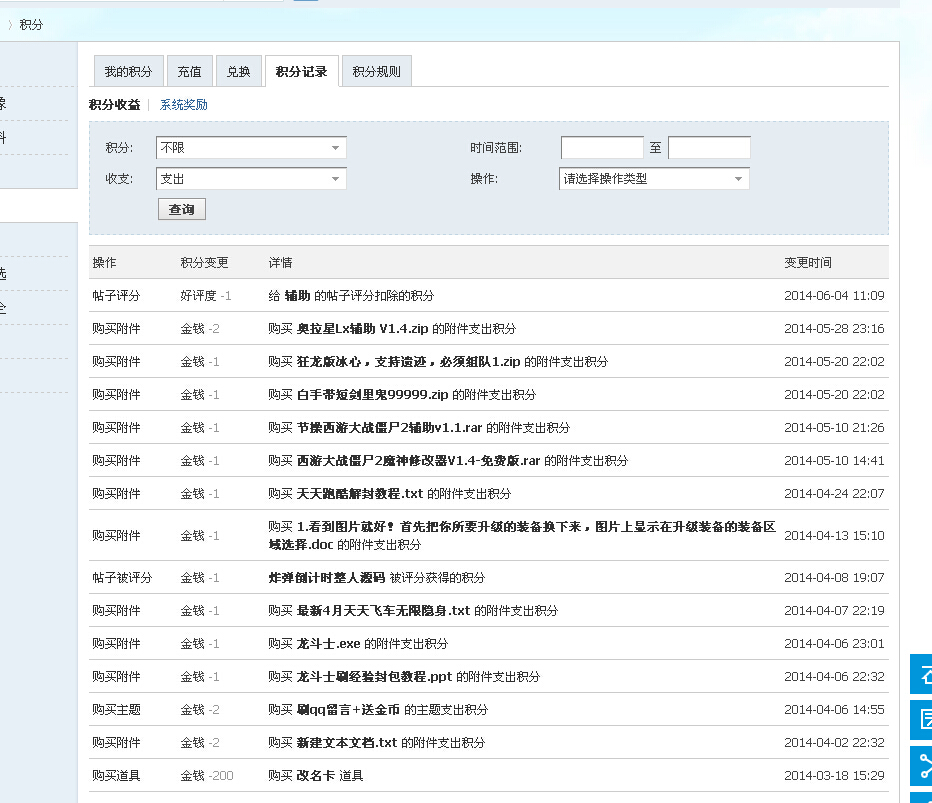Switch to the 兑换 tab
Image resolution: width=932 pixels, height=803 pixels.
click(x=238, y=71)
